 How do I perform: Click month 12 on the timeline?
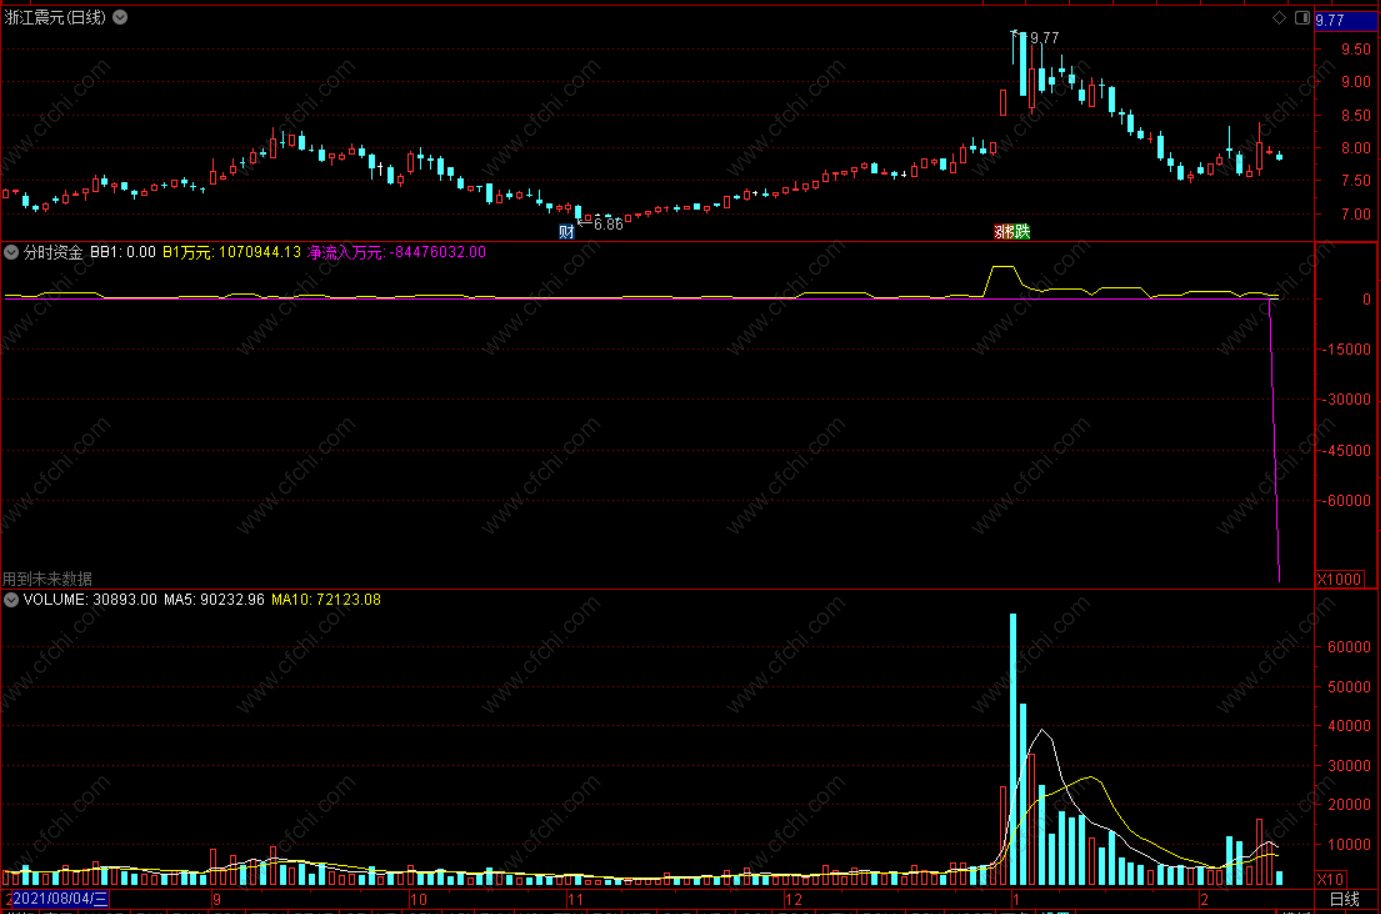coord(793,899)
